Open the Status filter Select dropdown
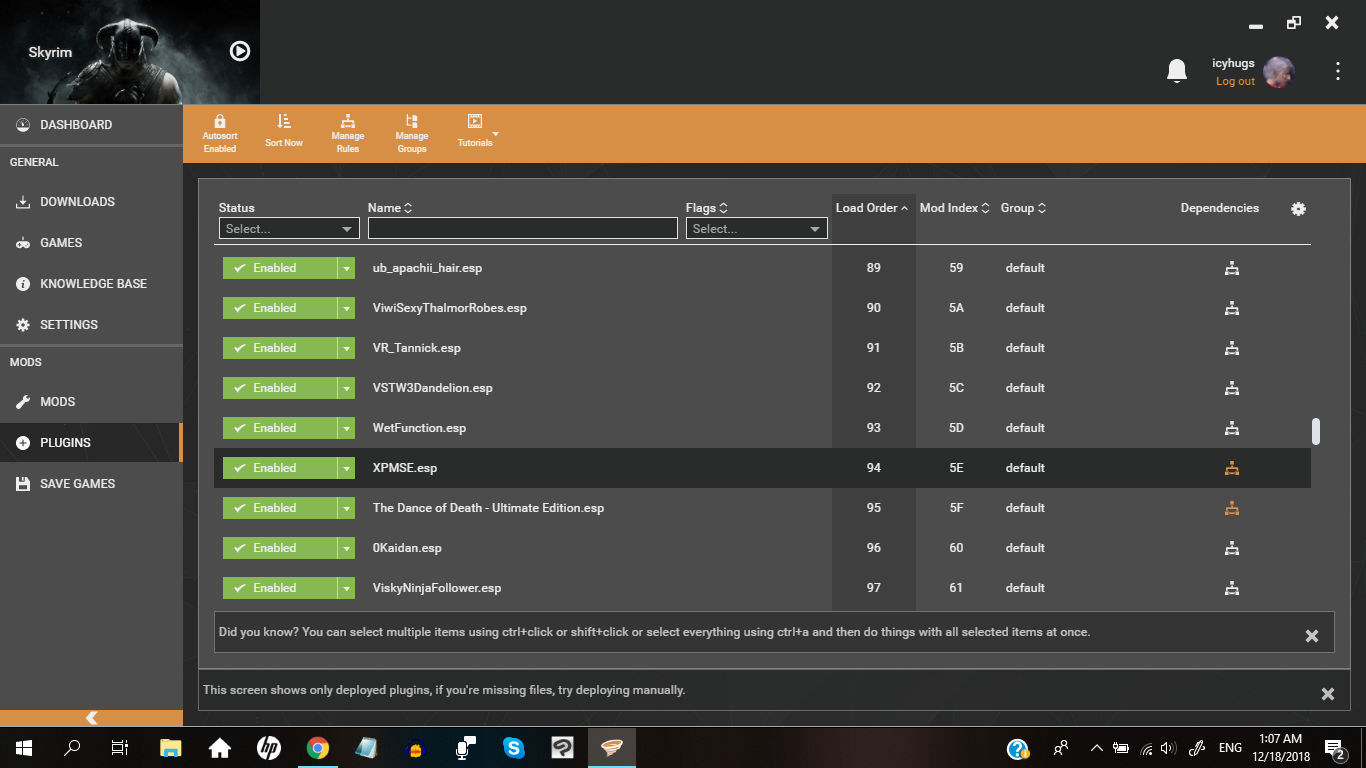 [289, 229]
